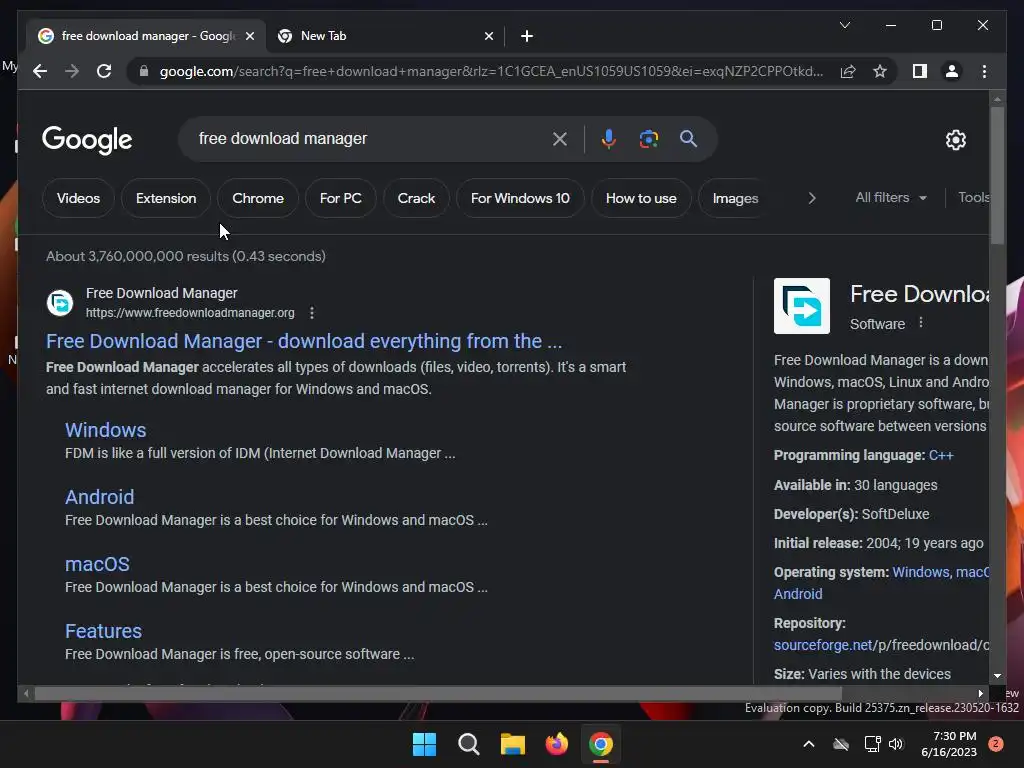Apply the Chrome filter chip
The height and width of the screenshot is (768, 1024).
[258, 198]
